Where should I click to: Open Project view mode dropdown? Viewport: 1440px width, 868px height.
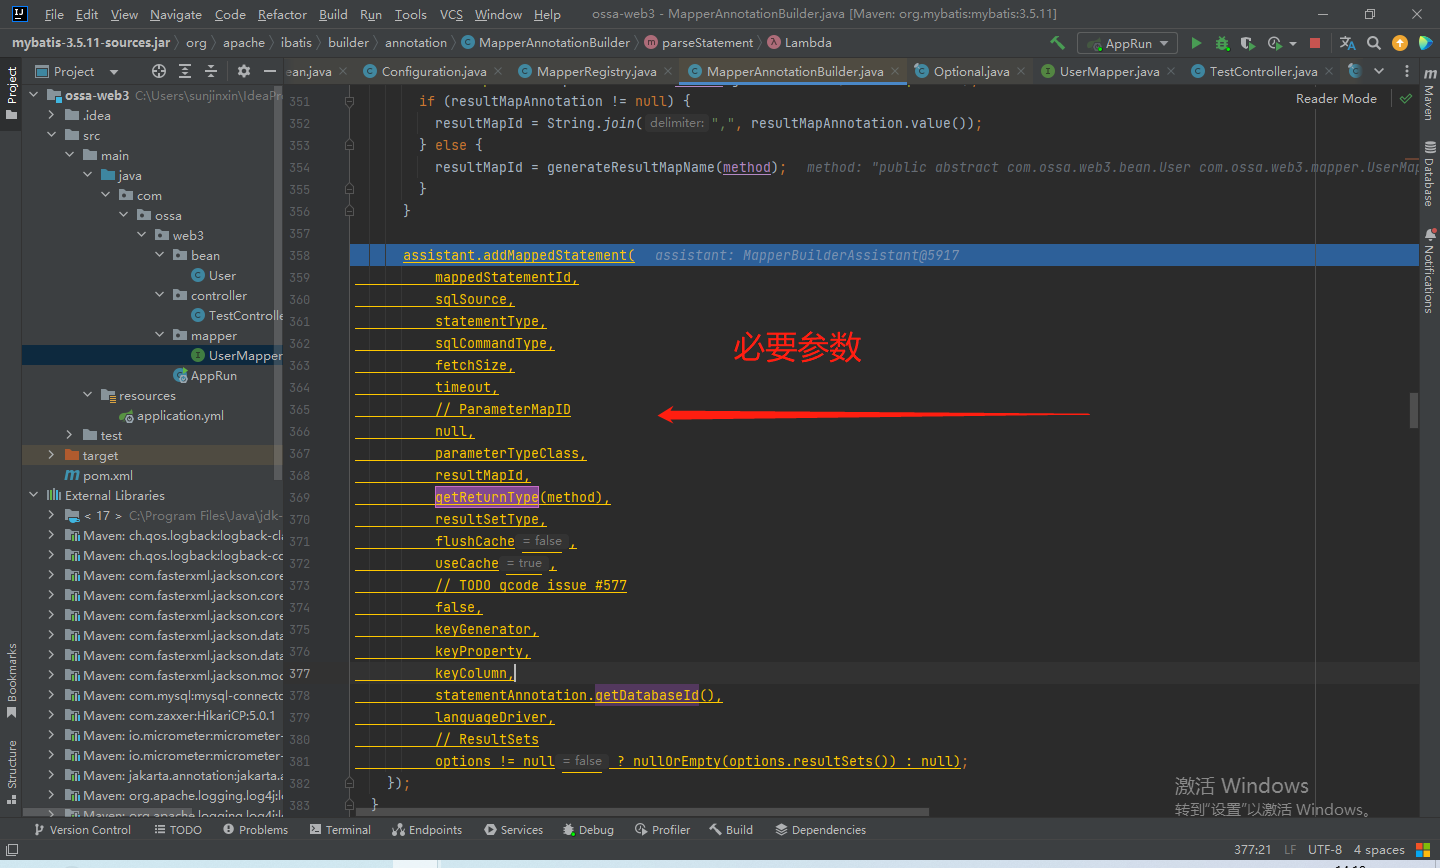pos(113,72)
